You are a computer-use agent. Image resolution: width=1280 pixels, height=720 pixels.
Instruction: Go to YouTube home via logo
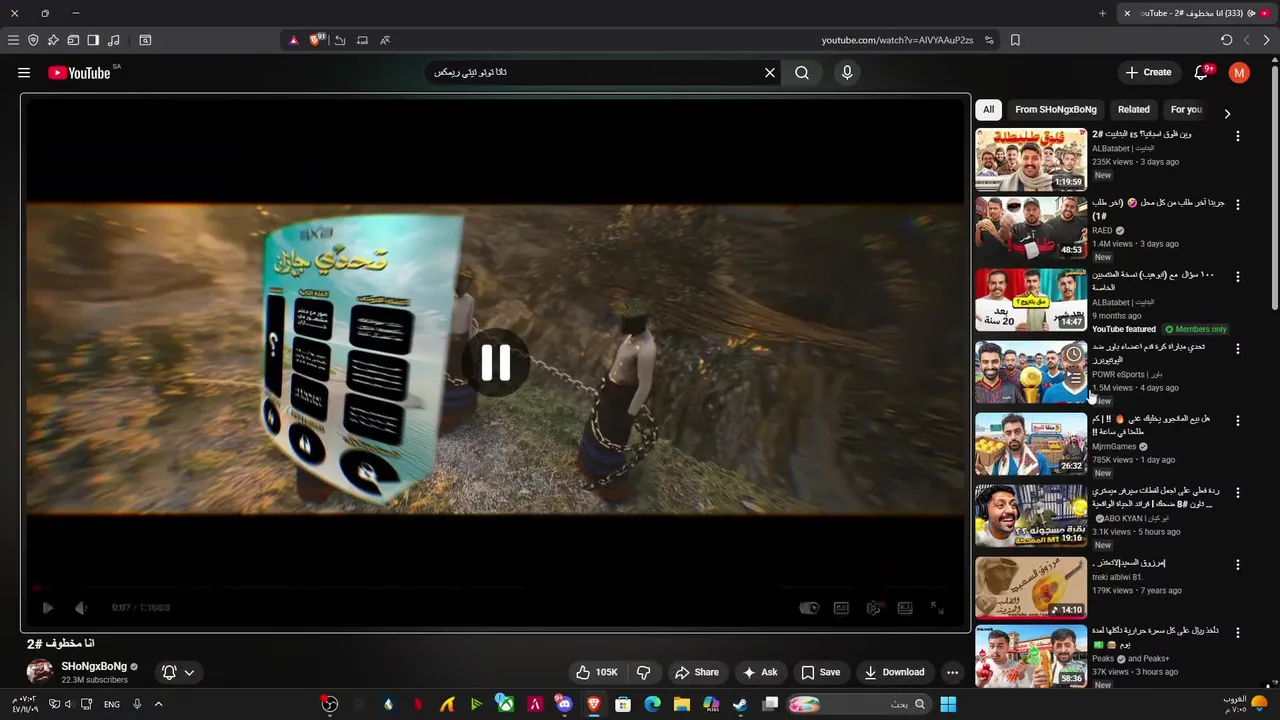[80, 72]
